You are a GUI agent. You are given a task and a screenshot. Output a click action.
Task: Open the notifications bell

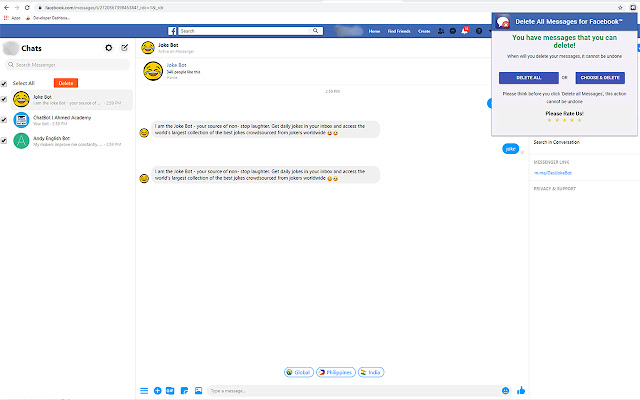click(464, 31)
